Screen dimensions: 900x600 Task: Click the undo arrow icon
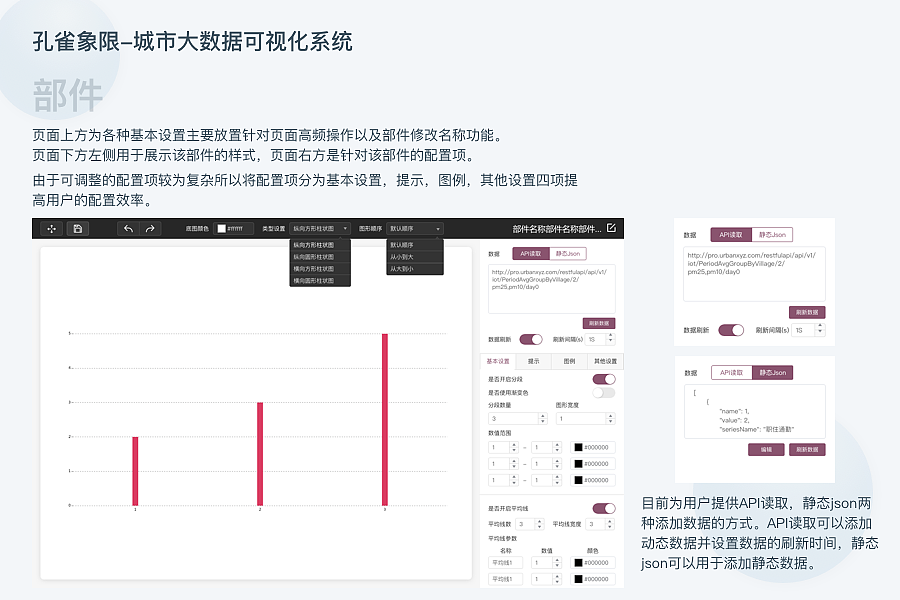[130, 227]
